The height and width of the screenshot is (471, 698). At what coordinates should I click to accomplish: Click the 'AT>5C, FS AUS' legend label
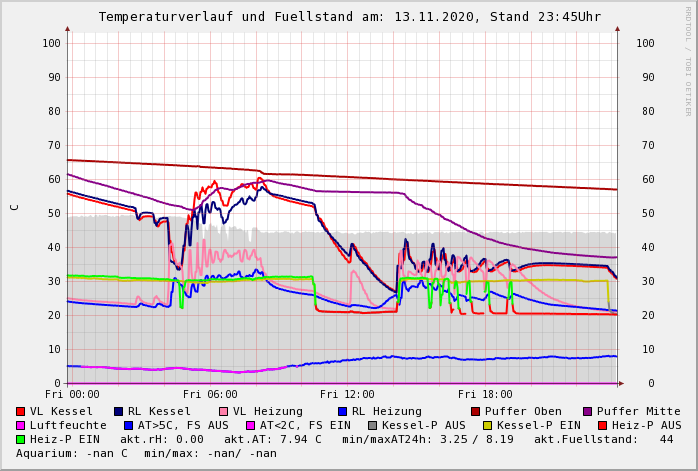pos(183,425)
